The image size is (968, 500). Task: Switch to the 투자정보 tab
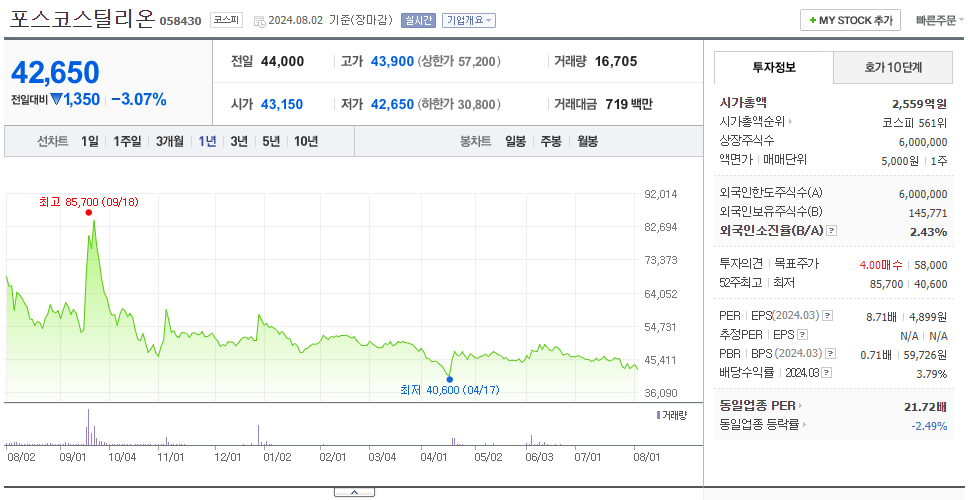(x=774, y=68)
